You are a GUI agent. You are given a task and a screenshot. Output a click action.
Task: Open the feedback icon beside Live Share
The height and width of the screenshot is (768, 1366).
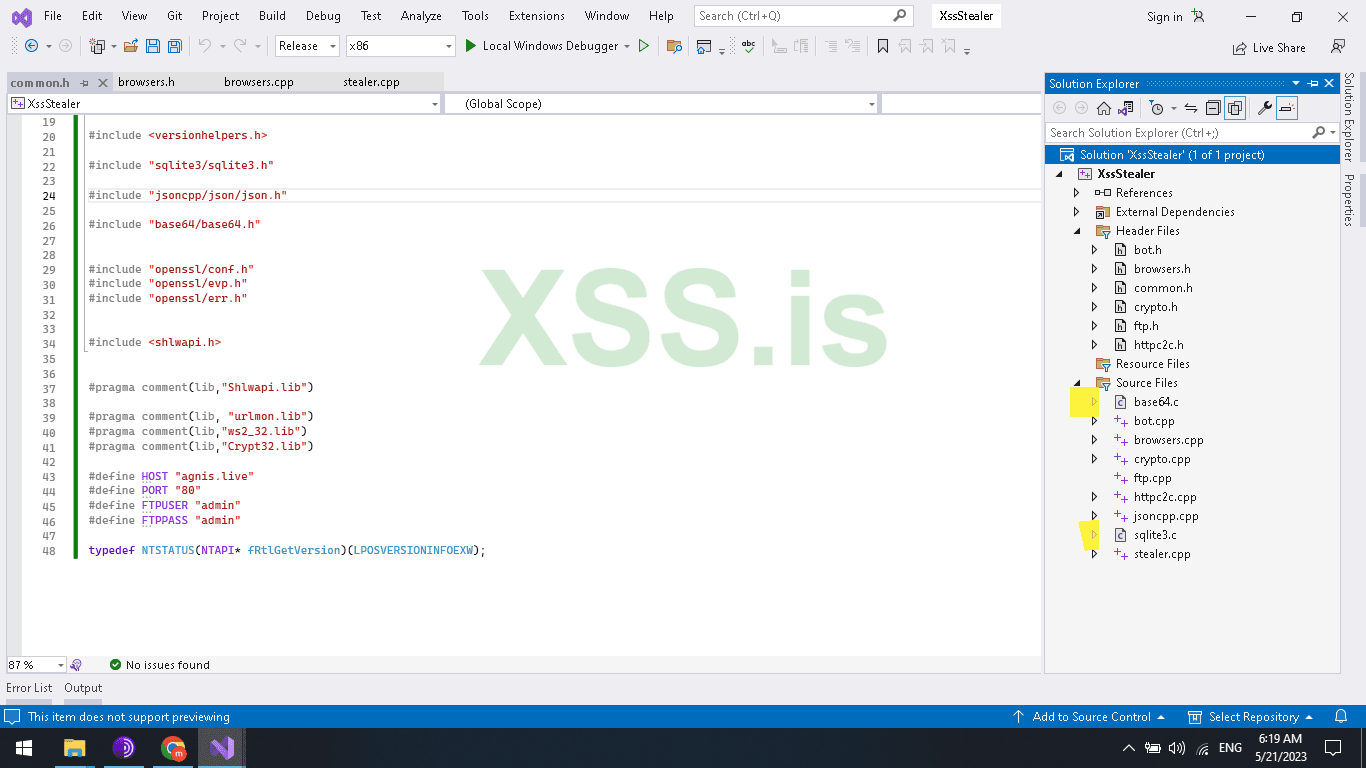[1338, 46]
